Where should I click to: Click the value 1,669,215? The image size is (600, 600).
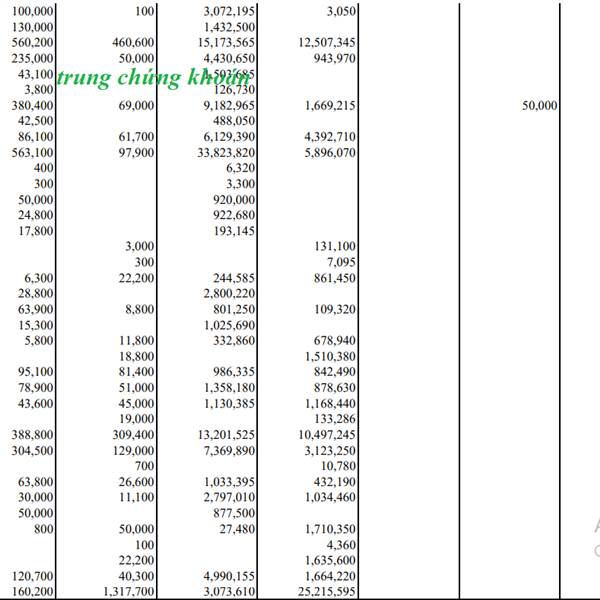[x=330, y=106]
